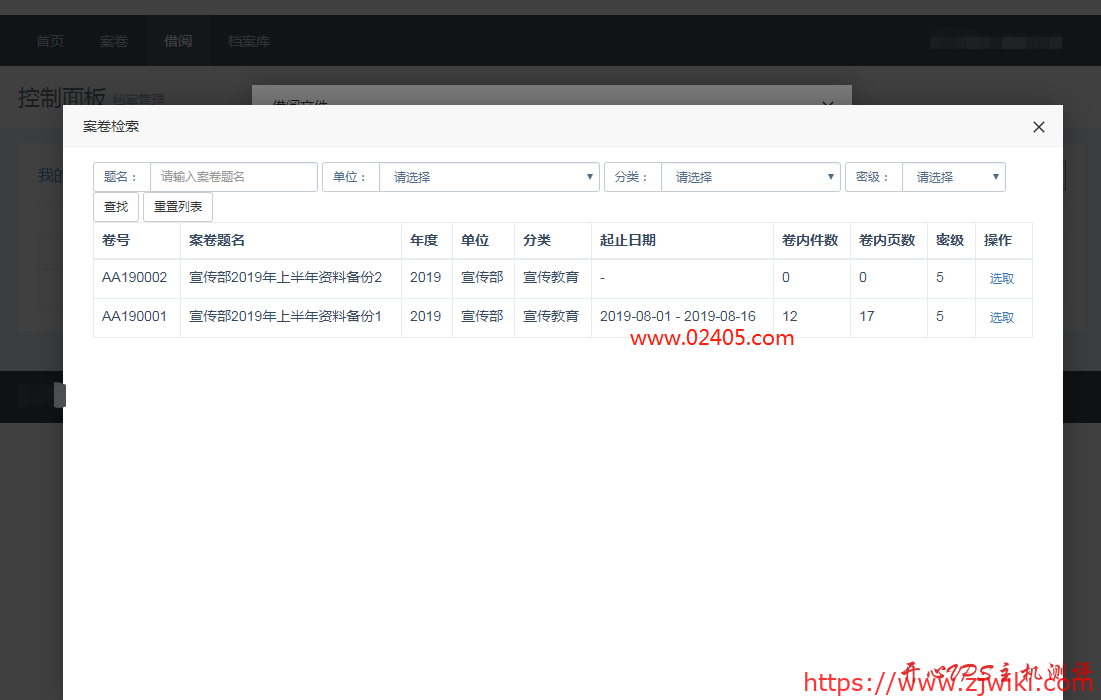Click 宣传部 link on row AA190002
Image resolution: width=1101 pixels, height=700 pixels.
(x=482, y=277)
